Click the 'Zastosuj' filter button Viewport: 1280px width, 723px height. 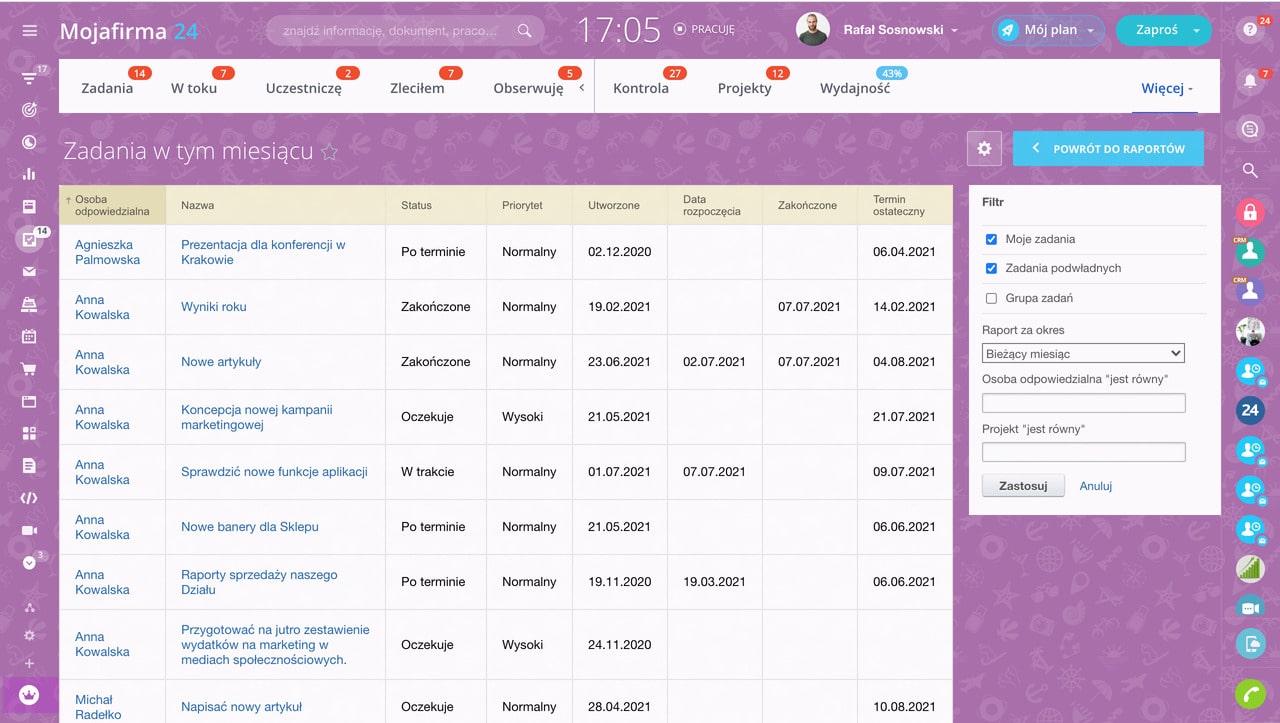1022,486
